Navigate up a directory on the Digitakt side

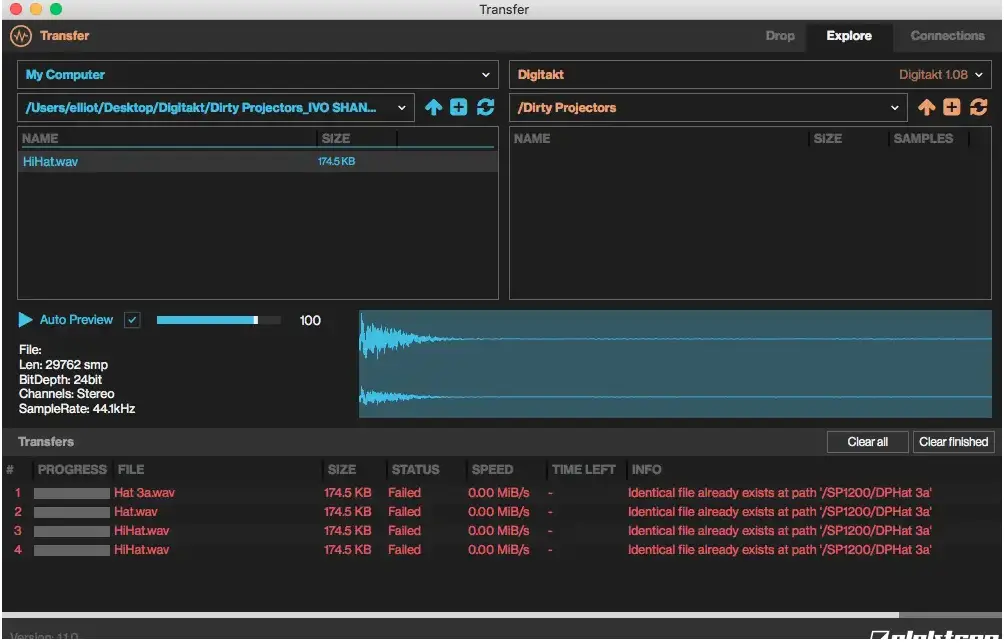point(926,107)
